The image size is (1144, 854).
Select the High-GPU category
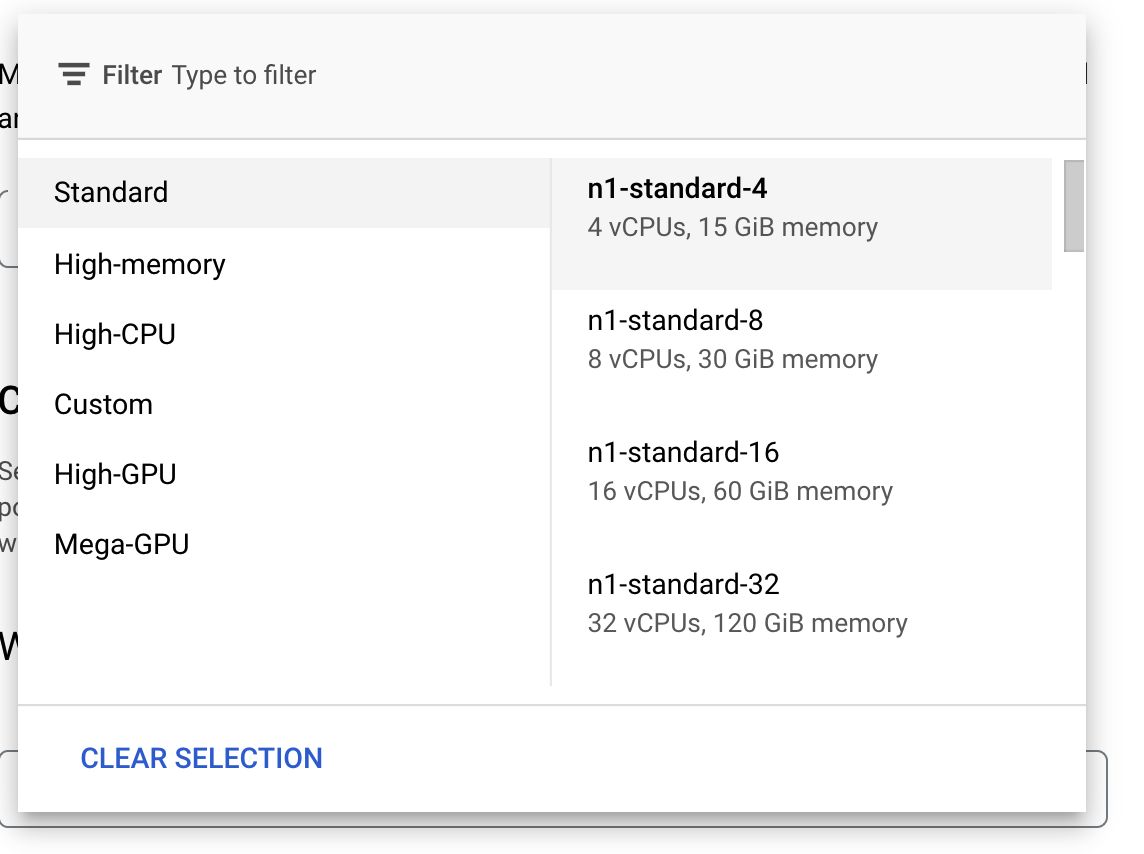coord(115,474)
